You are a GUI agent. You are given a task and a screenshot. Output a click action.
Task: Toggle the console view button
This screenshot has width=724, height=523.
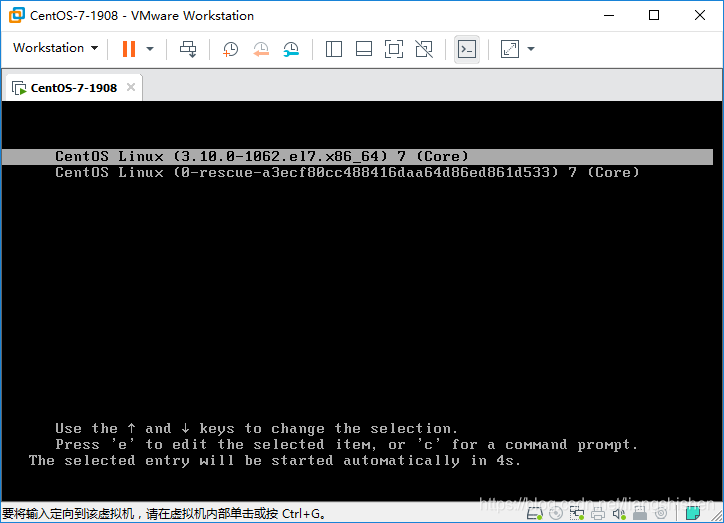click(466, 49)
